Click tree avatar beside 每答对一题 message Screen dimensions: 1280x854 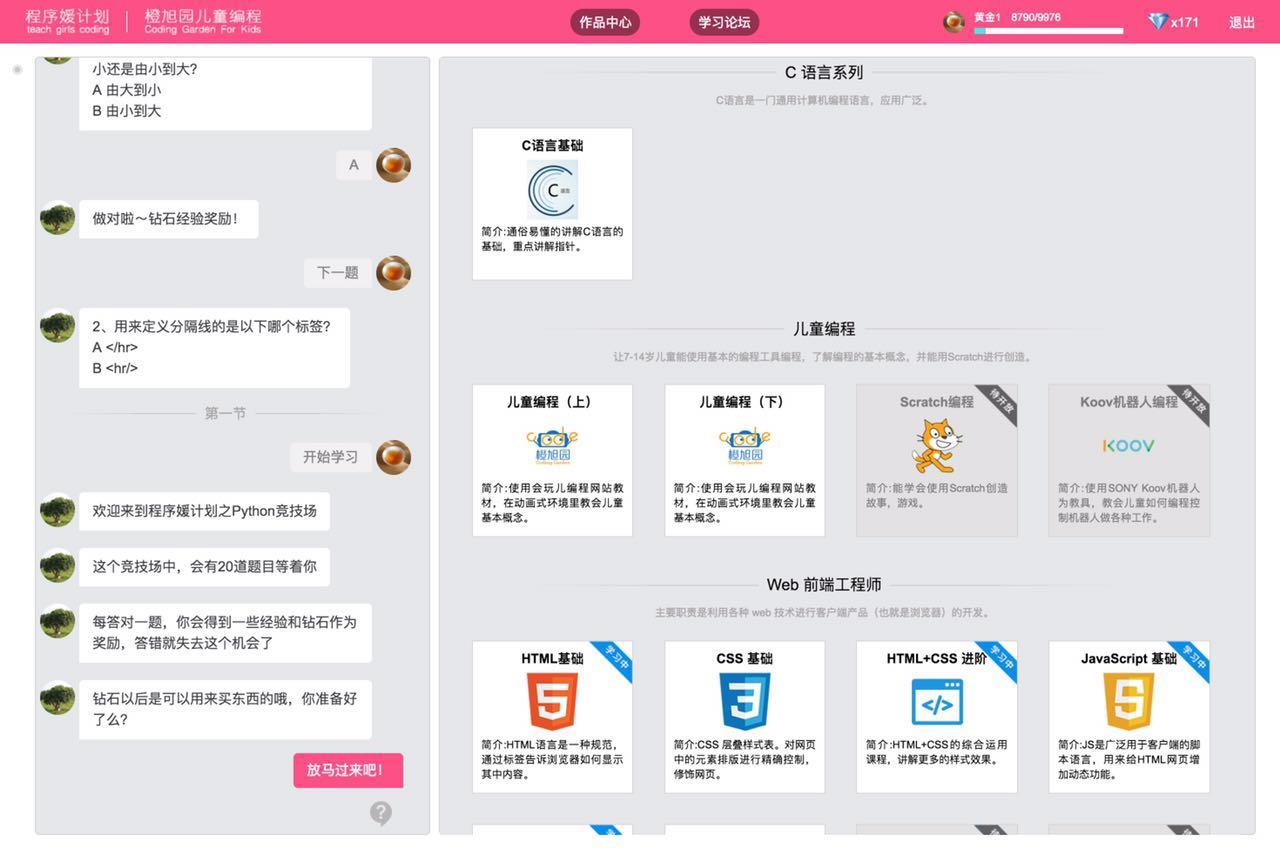point(57,621)
